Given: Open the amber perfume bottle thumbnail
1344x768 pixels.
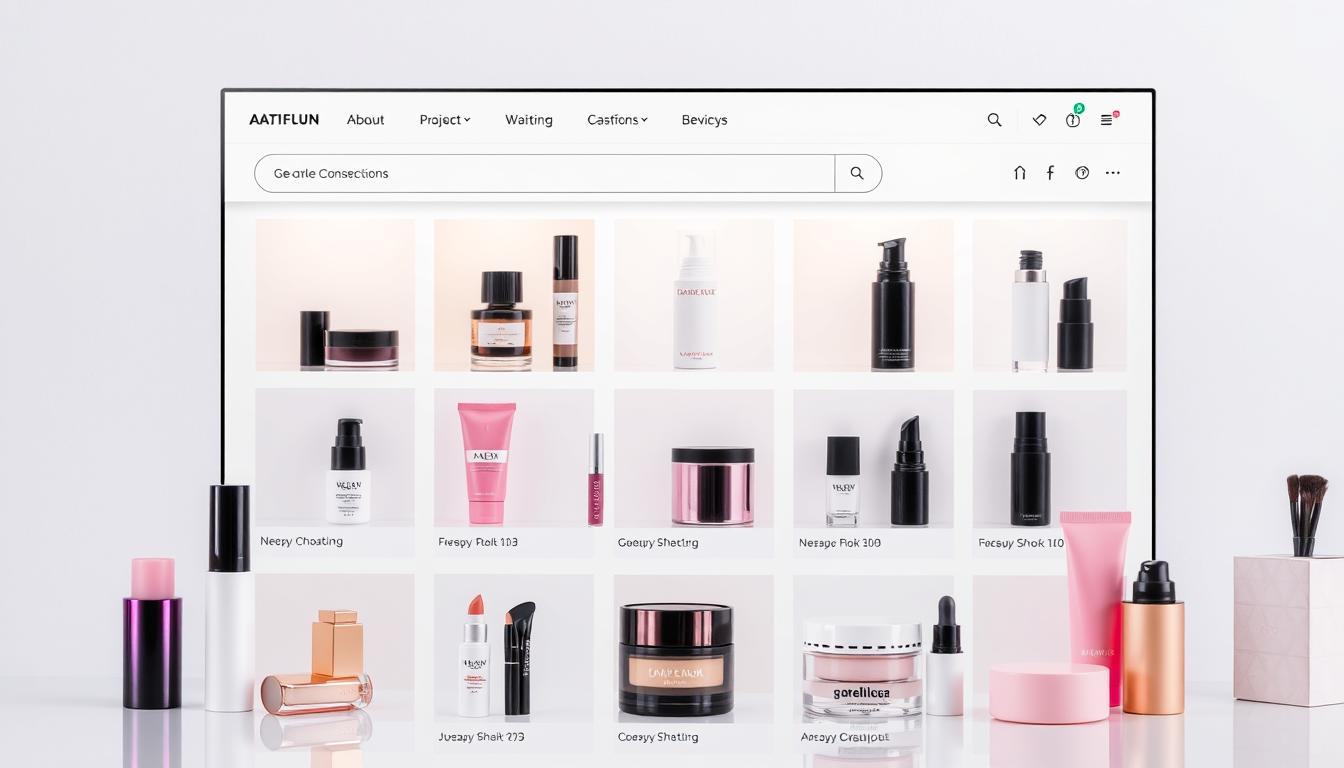Looking at the screenshot, I should pos(514,295).
